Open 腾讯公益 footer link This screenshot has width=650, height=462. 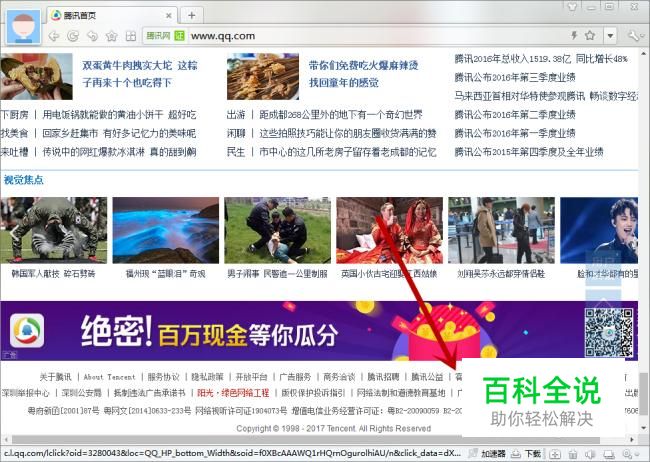coord(427,377)
